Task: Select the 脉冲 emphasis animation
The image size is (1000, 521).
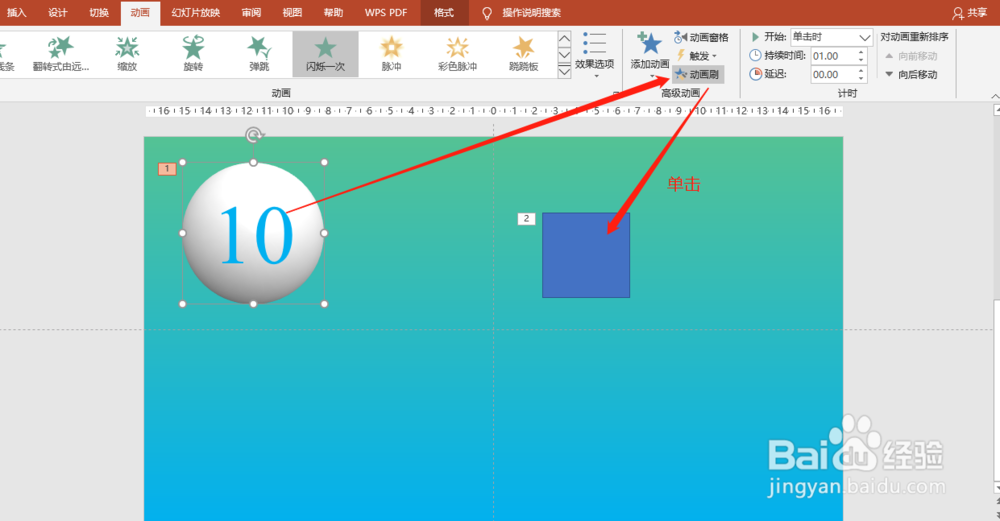Action: coord(392,54)
